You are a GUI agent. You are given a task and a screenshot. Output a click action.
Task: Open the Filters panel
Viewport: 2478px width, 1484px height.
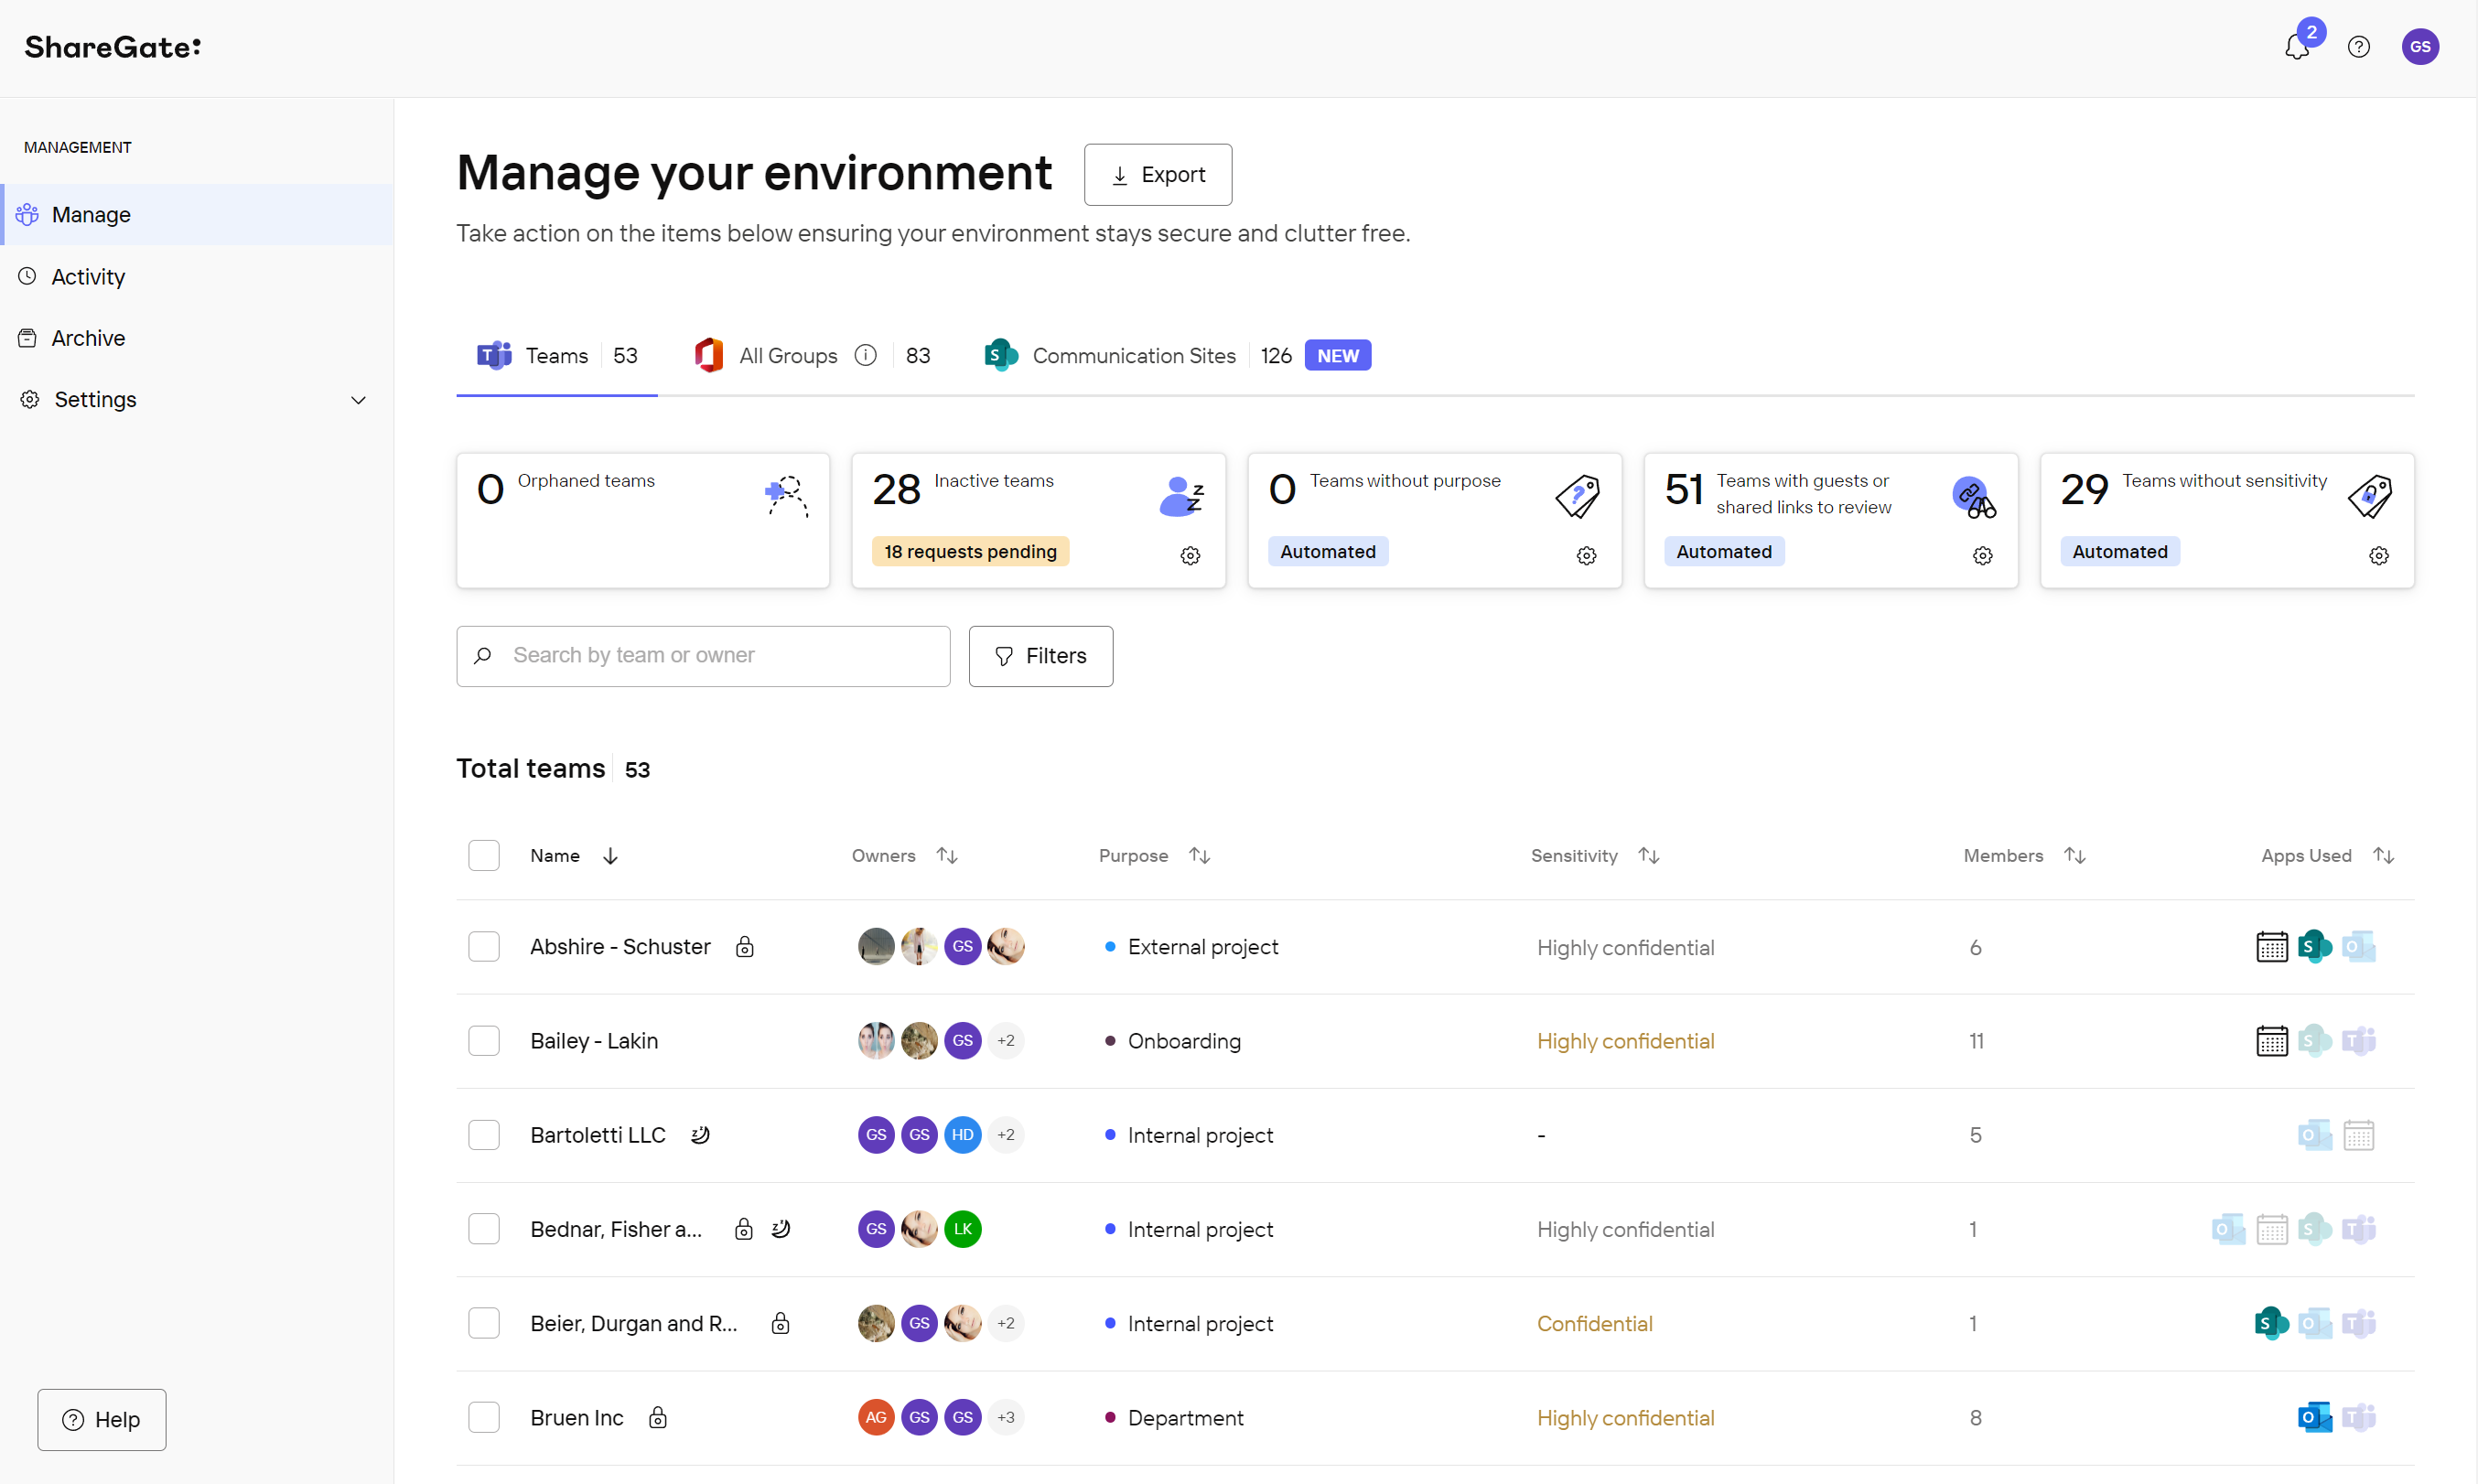pos(1040,656)
